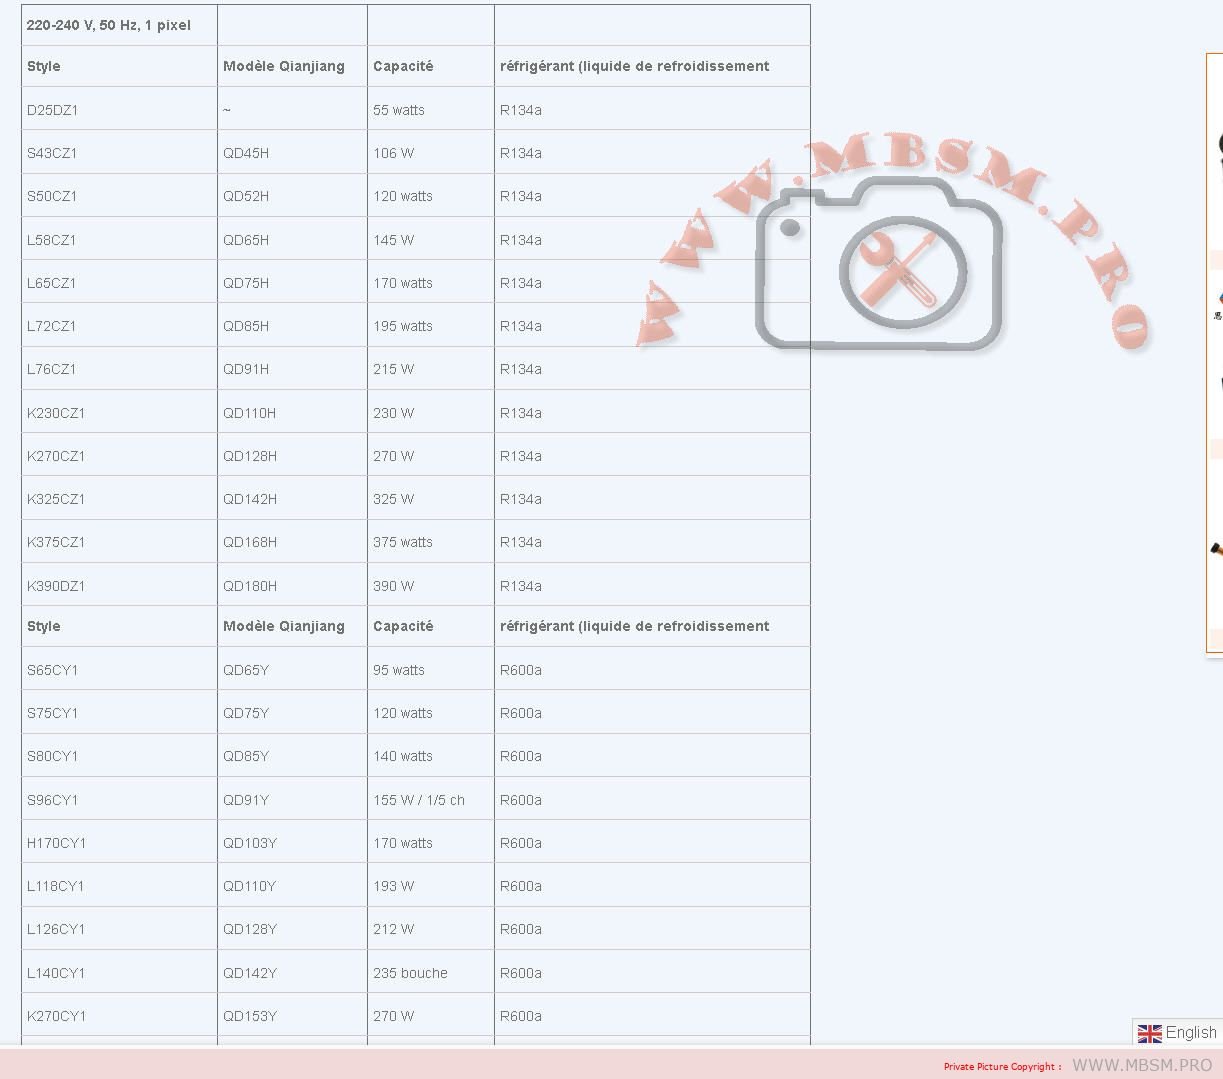Select the D25DZ1 style cell
The width and height of the screenshot is (1223, 1079).
53,110
